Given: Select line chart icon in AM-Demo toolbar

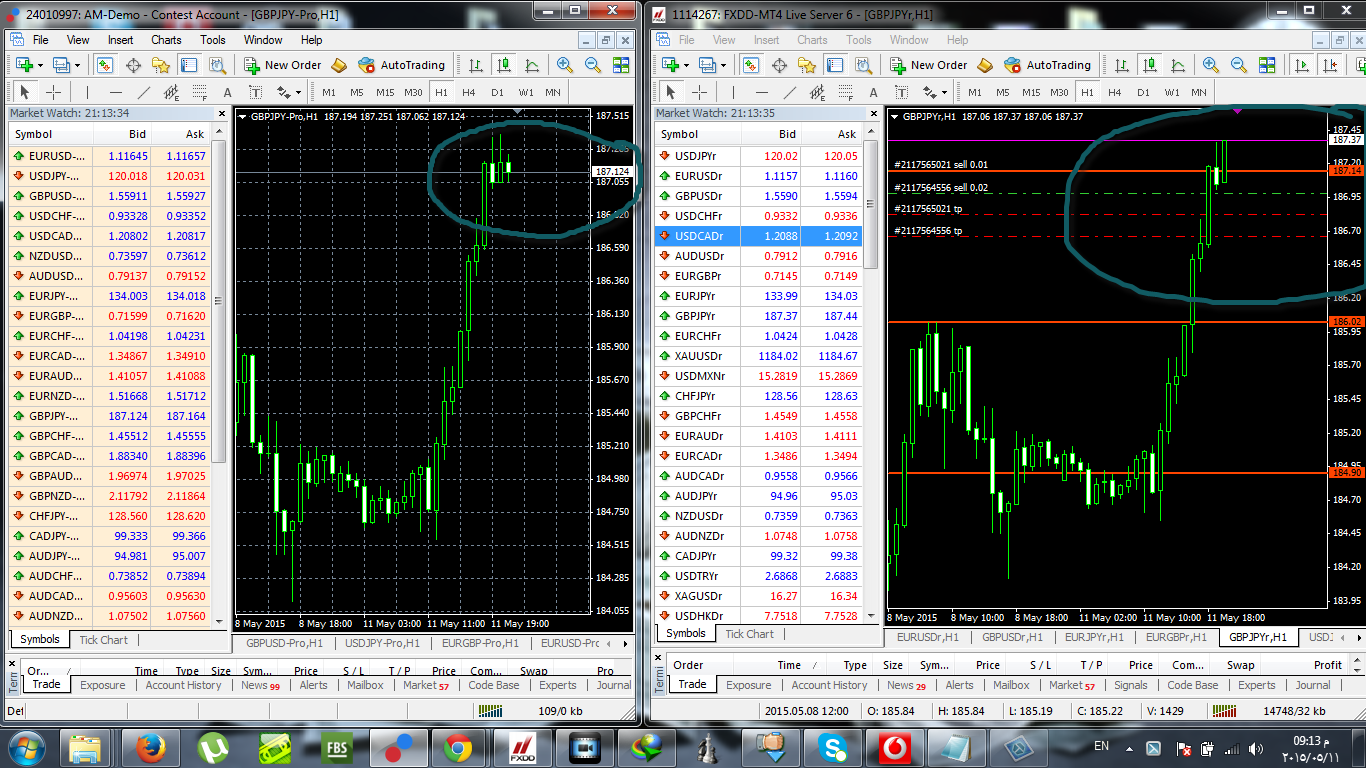Looking at the screenshot, I should coord(532,65).
